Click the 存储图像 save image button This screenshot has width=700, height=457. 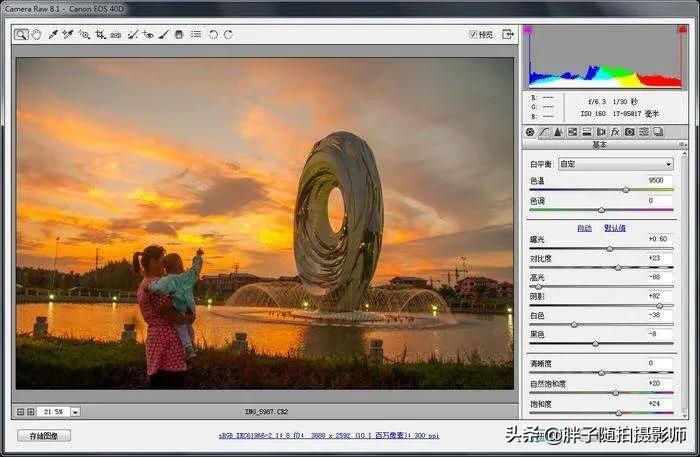tap(44, 435)
